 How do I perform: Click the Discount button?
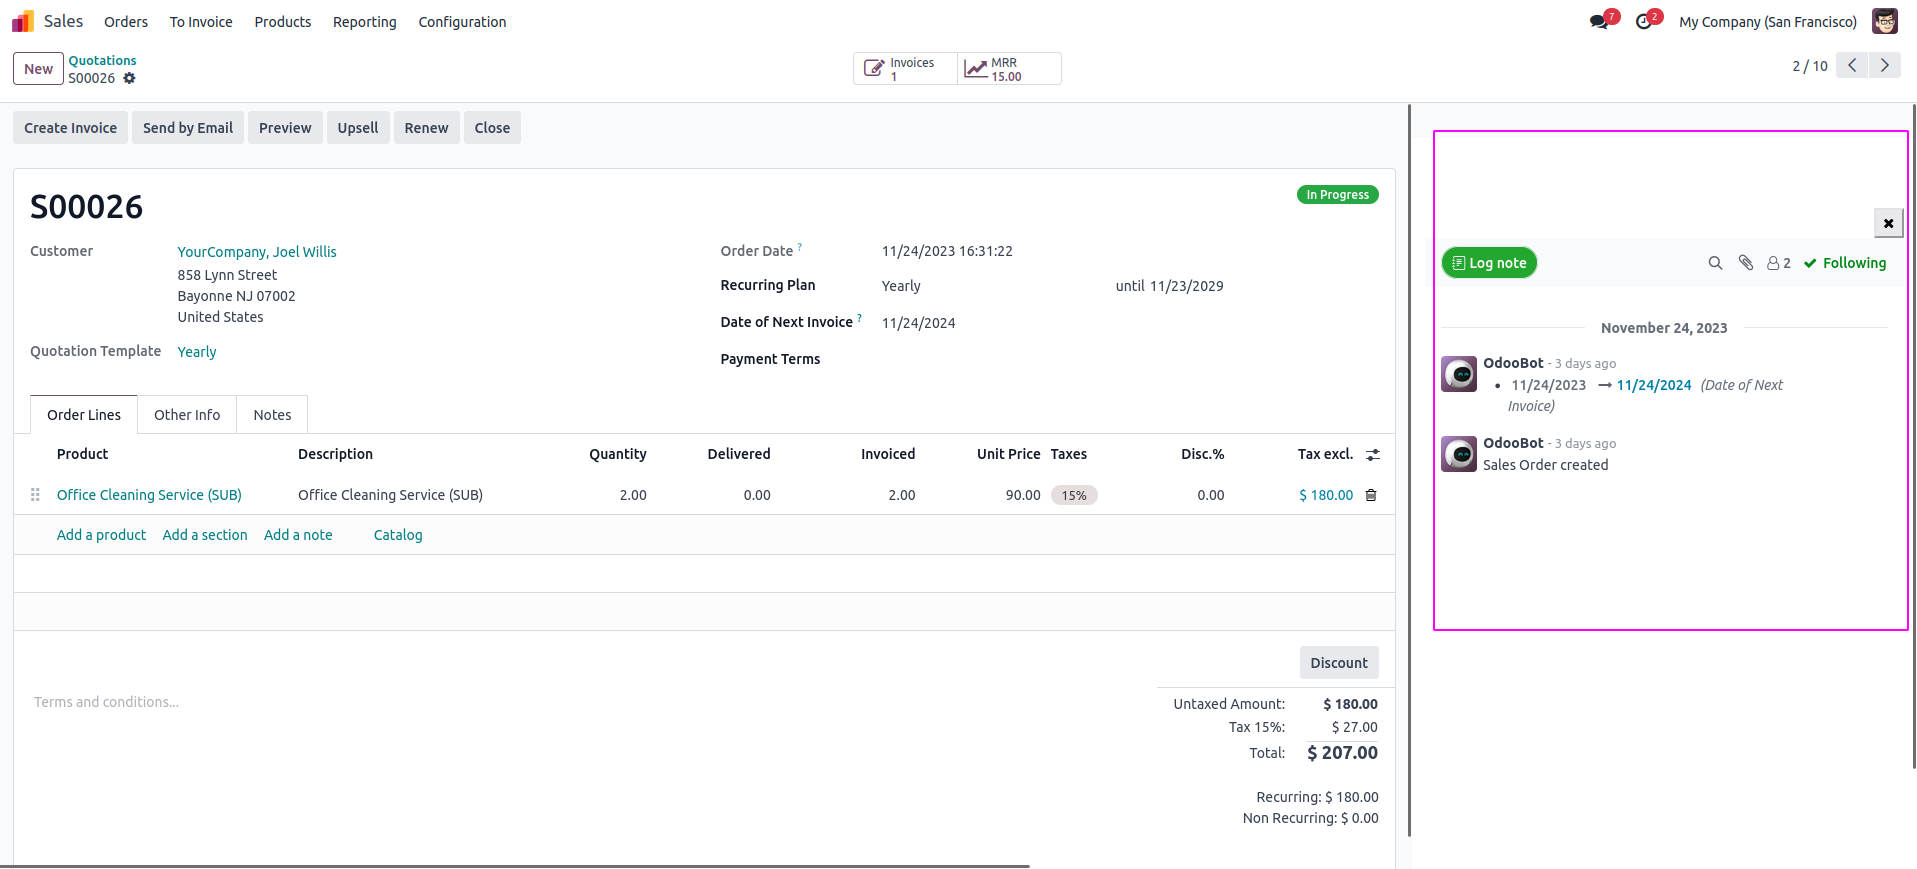tap(1339, 663)
